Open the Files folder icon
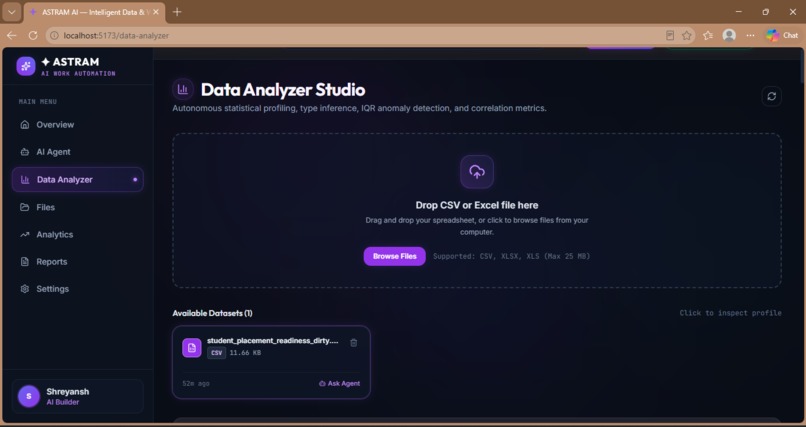Screen dimensions: 806x427 (x=25, y=207)
